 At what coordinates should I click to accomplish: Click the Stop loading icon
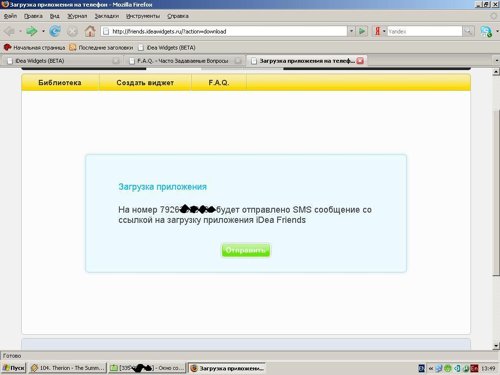tap(72, 32)
